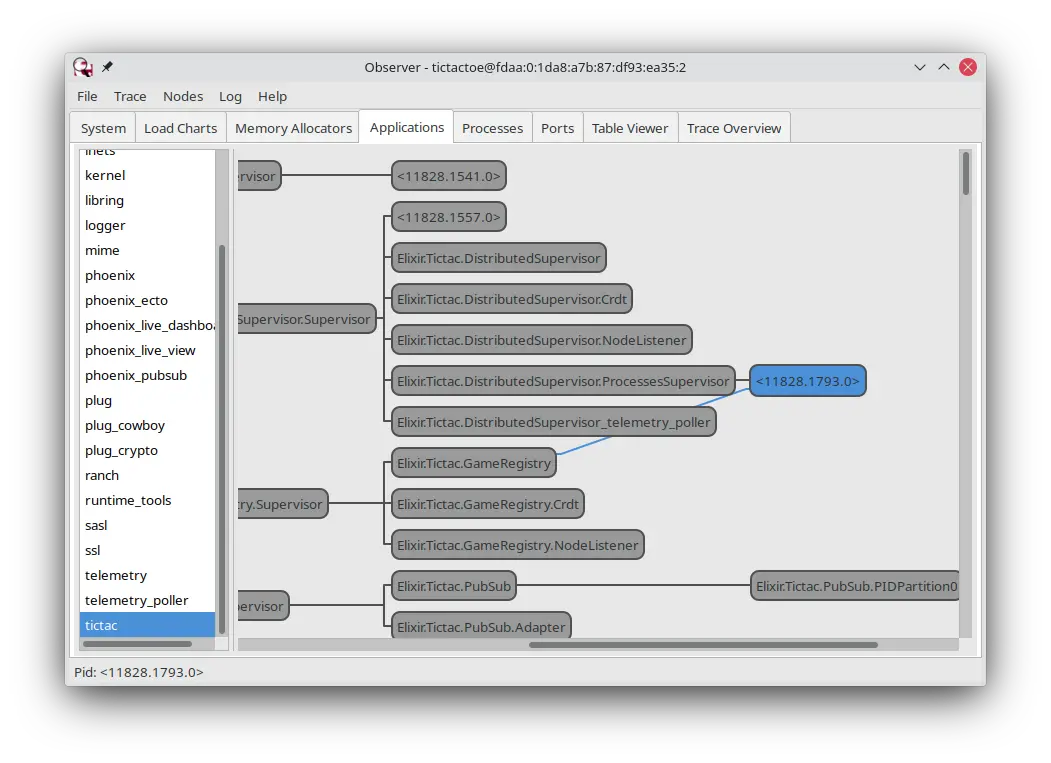Minimize the Observer window
Screen dimensions: 1051x763
(920, 67)
